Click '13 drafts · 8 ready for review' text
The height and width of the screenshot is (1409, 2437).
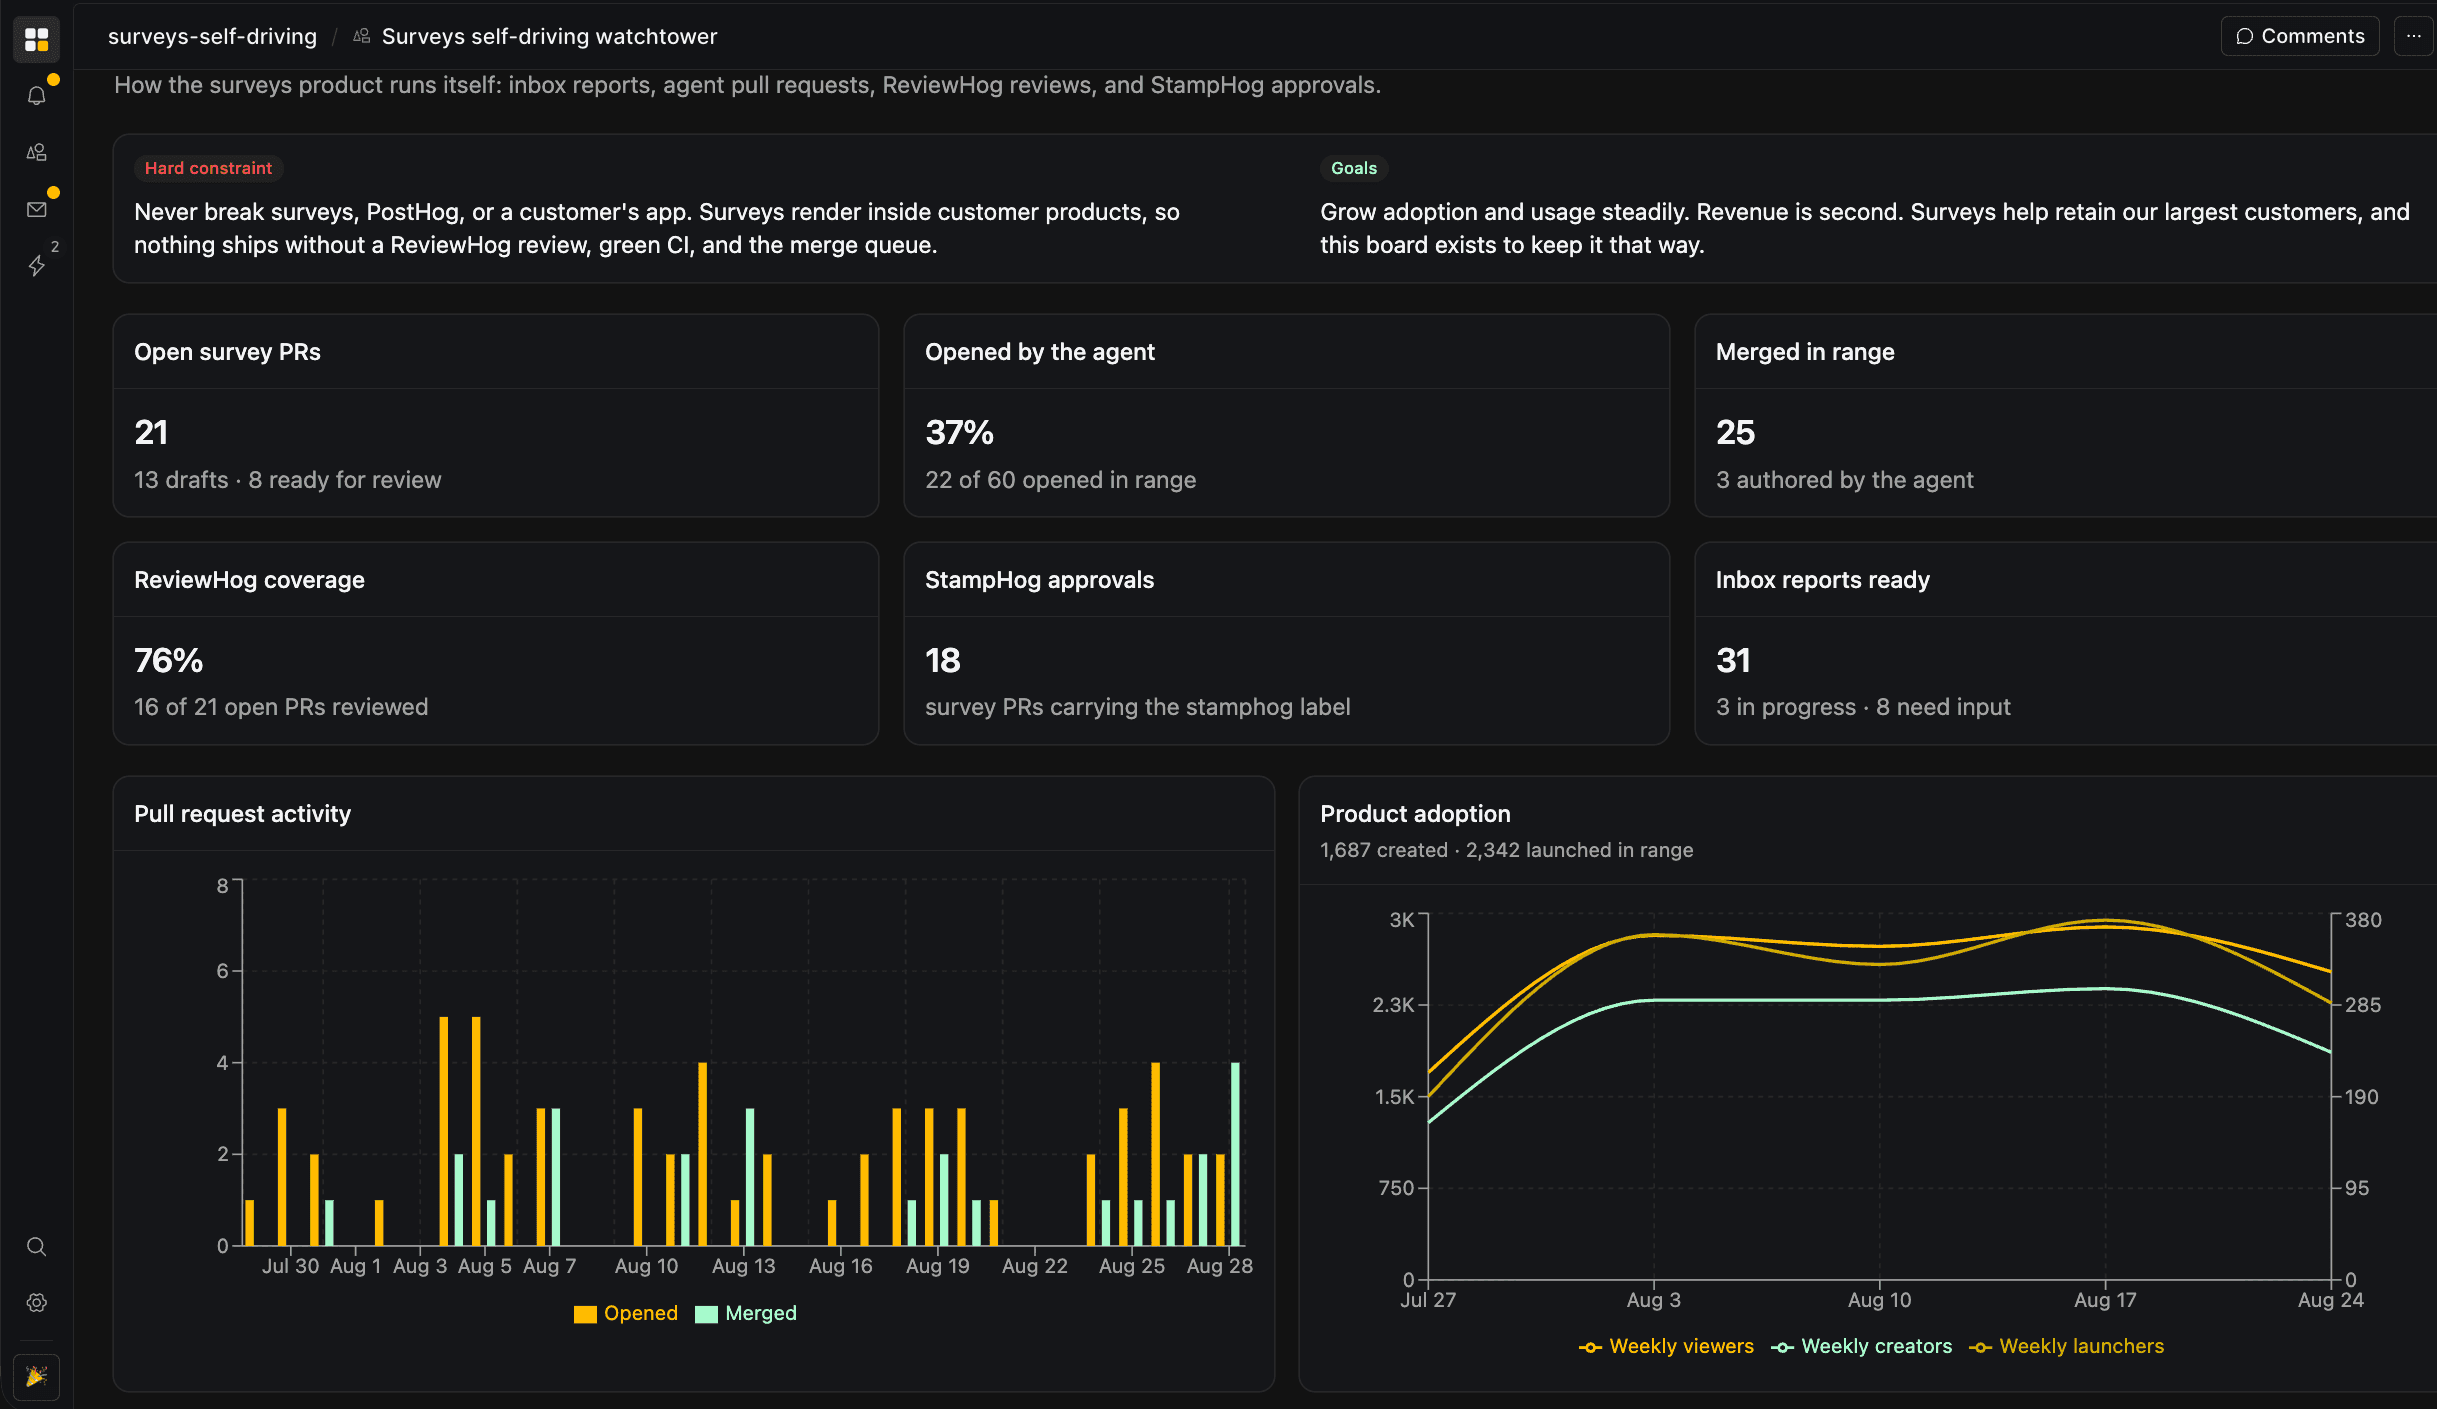[287, 480]
